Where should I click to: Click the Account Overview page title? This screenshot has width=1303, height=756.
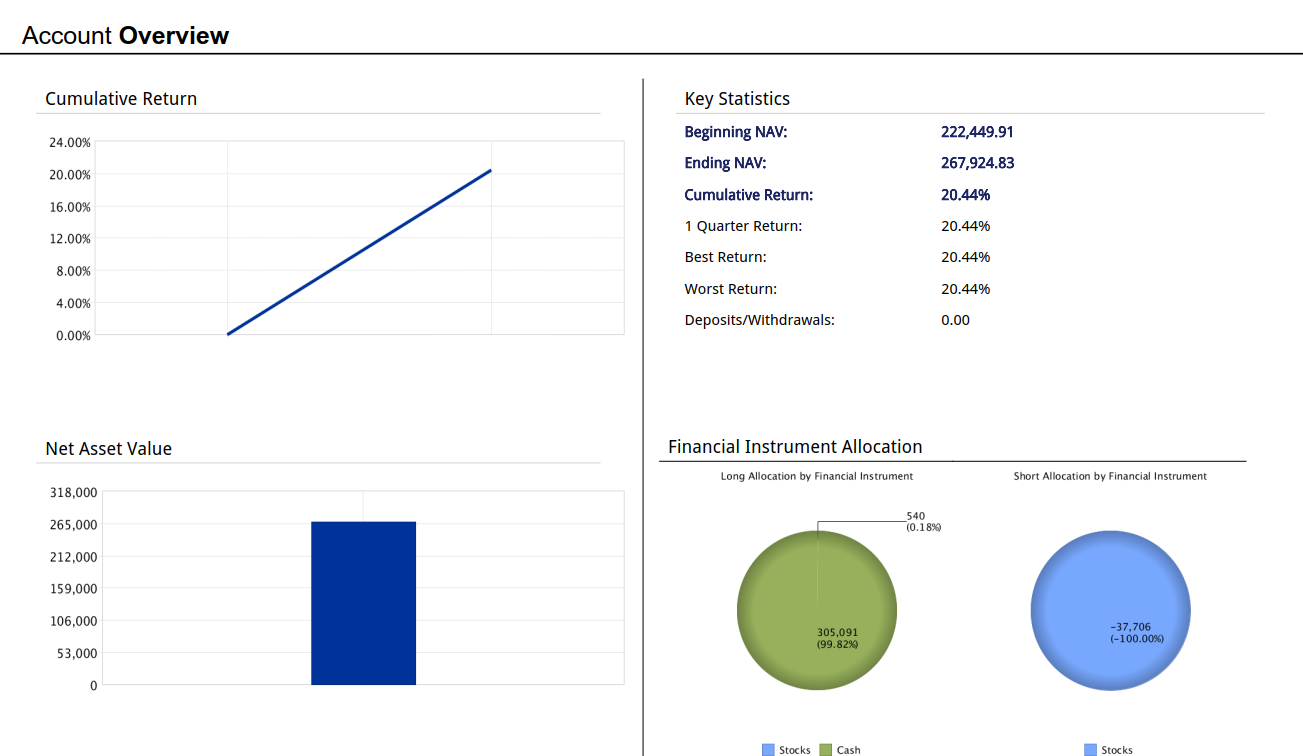pos(125,36)
